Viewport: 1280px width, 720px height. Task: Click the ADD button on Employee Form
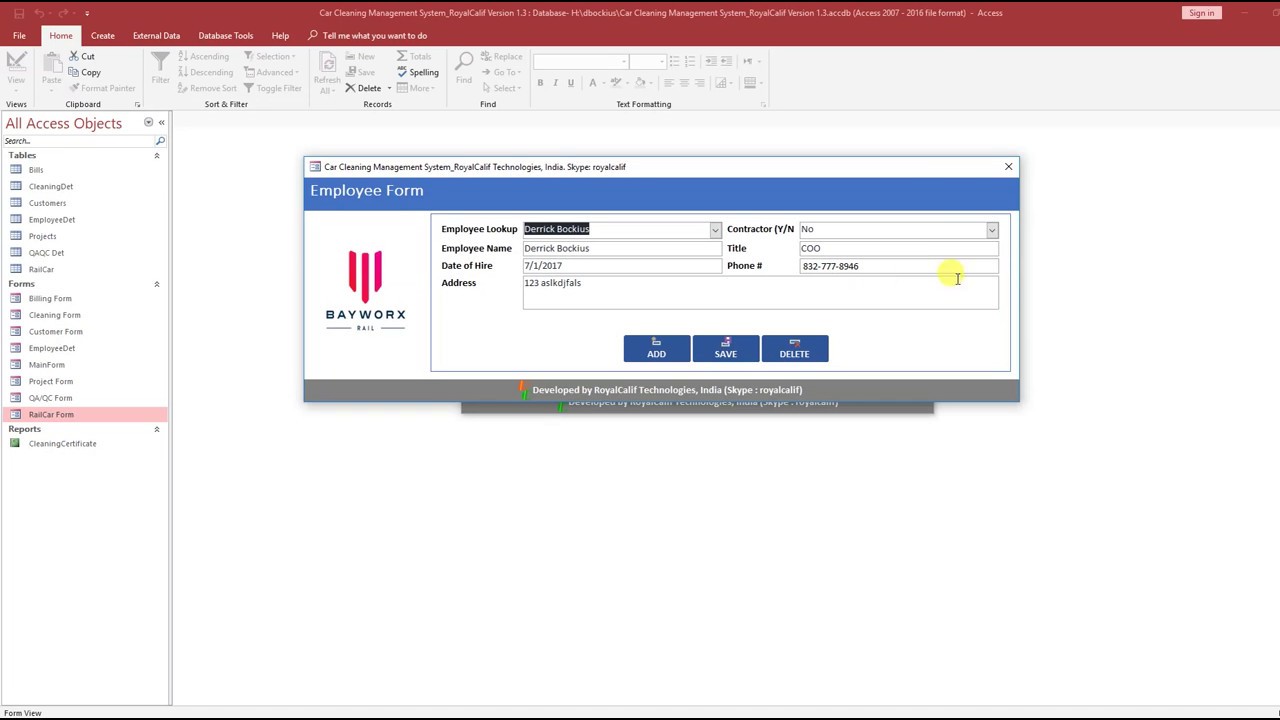656,348
